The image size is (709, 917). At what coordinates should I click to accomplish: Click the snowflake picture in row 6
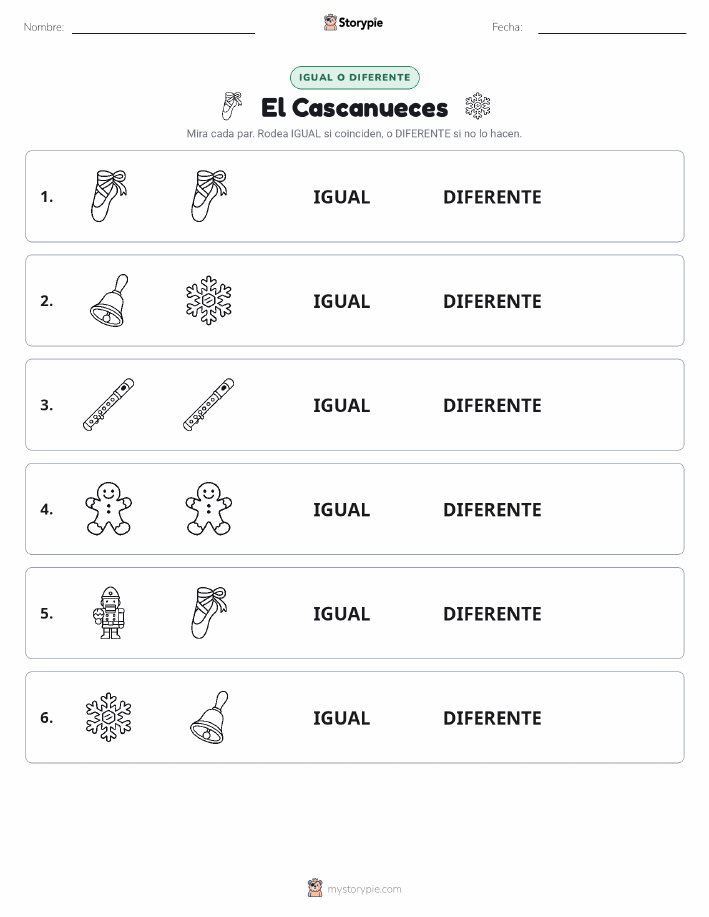tap(109, 717)
